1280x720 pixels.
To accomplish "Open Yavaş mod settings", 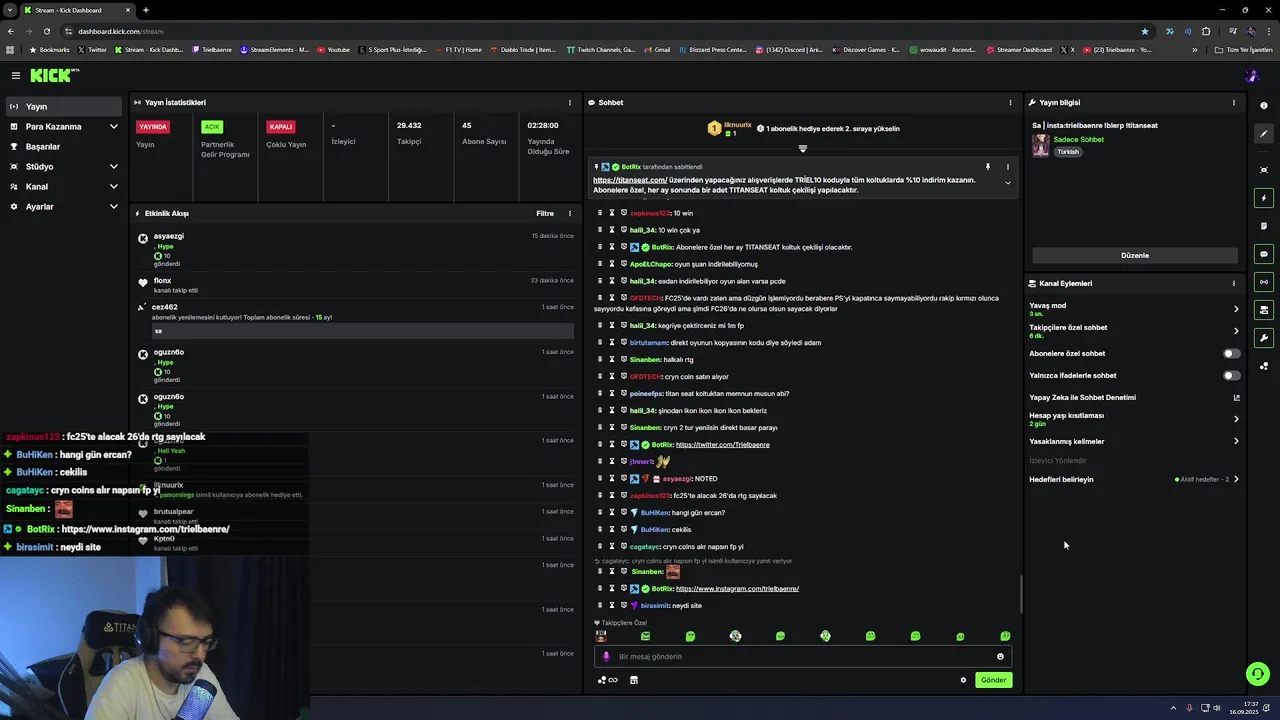I will click(1135, 309).
